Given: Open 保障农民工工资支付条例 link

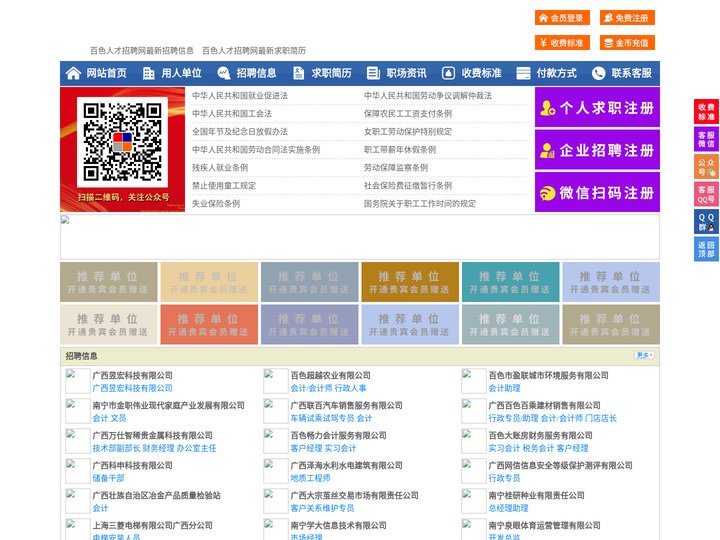Looking at the screenshot, I should pyautogui.click(x=408, y=113).
